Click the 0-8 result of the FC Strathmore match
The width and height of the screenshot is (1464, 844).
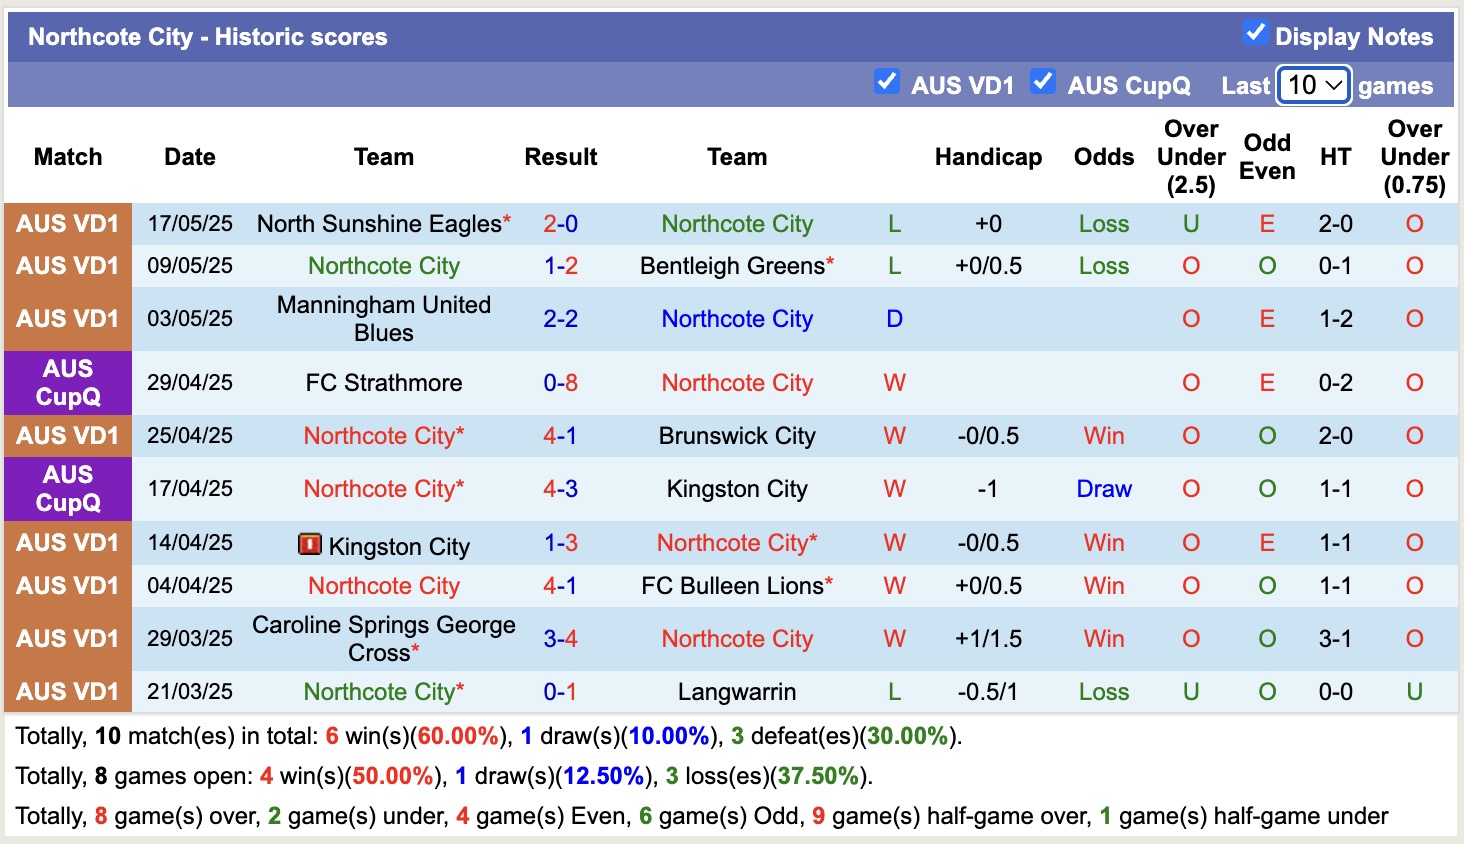click(561, 383)
